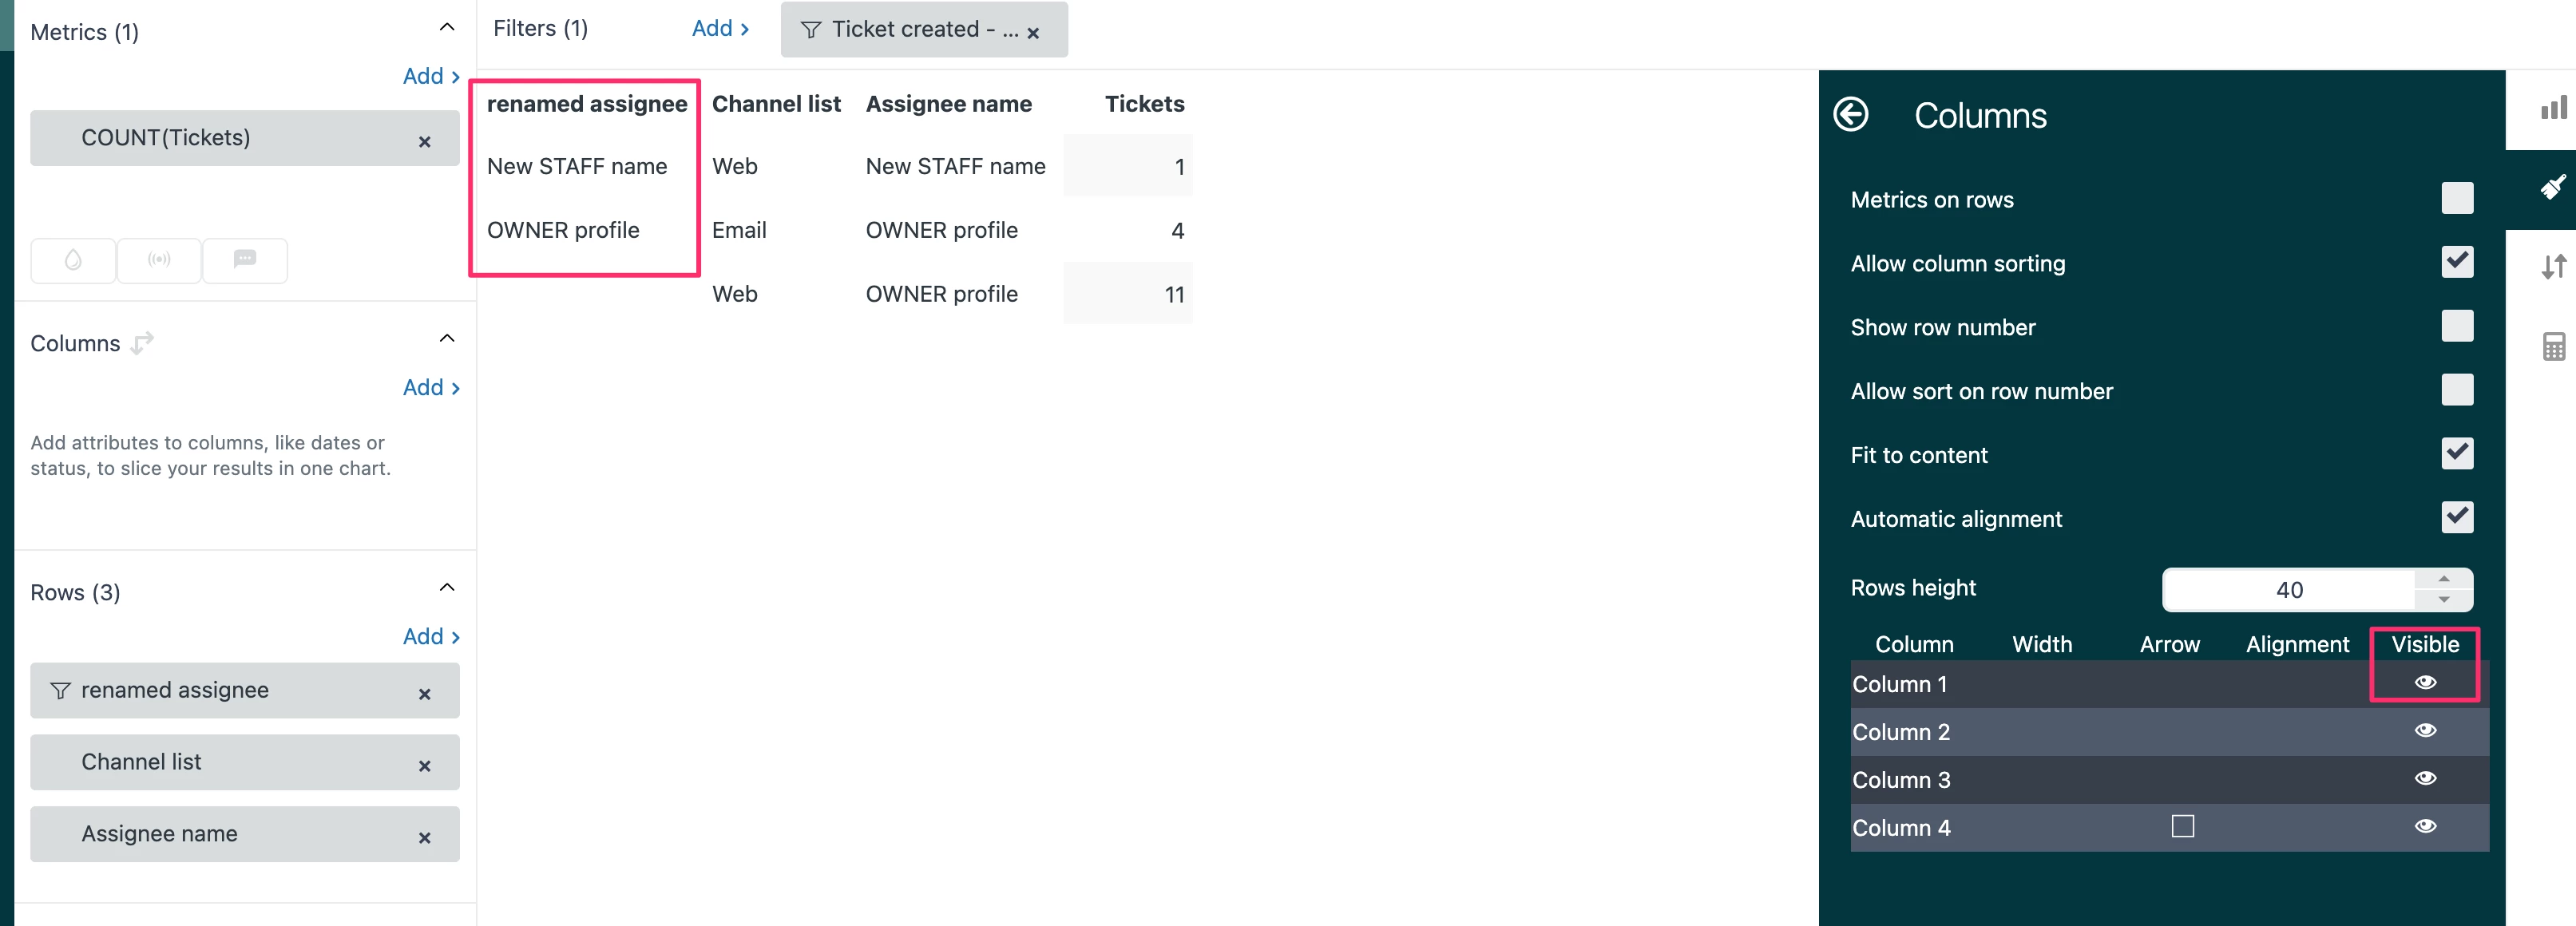The image size is (2576, 926).
Task: Disable Fit to content checkbox
Action: click(2456, 454)
